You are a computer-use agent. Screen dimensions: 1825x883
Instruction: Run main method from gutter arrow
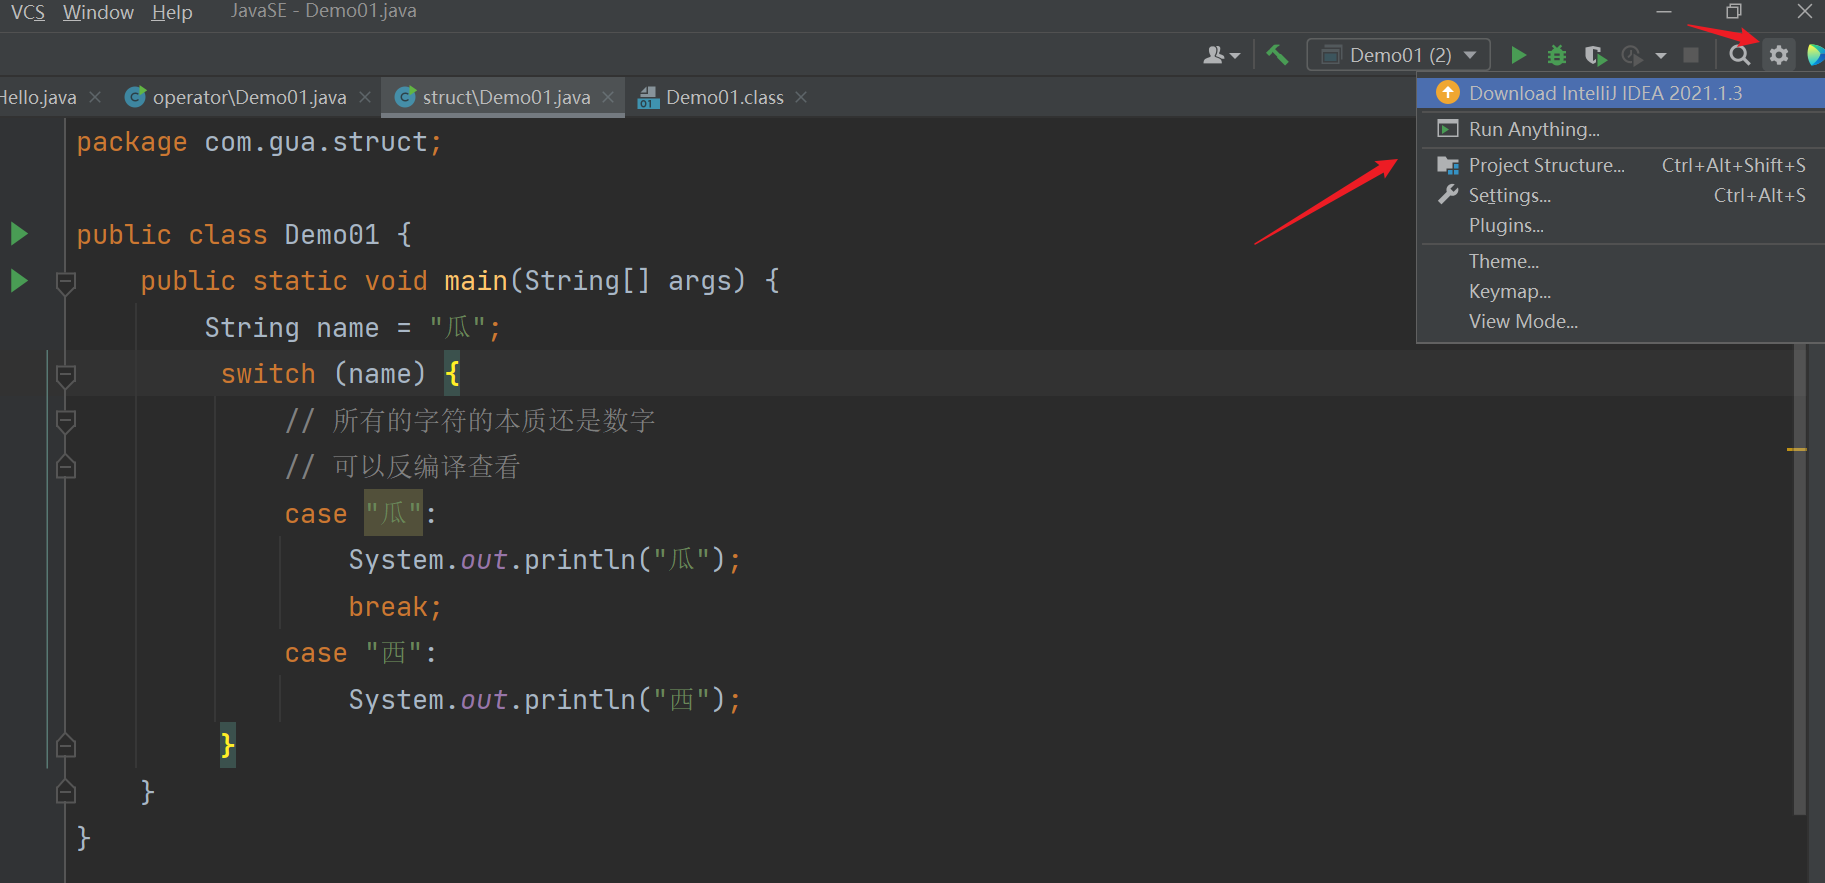[19, 281]
